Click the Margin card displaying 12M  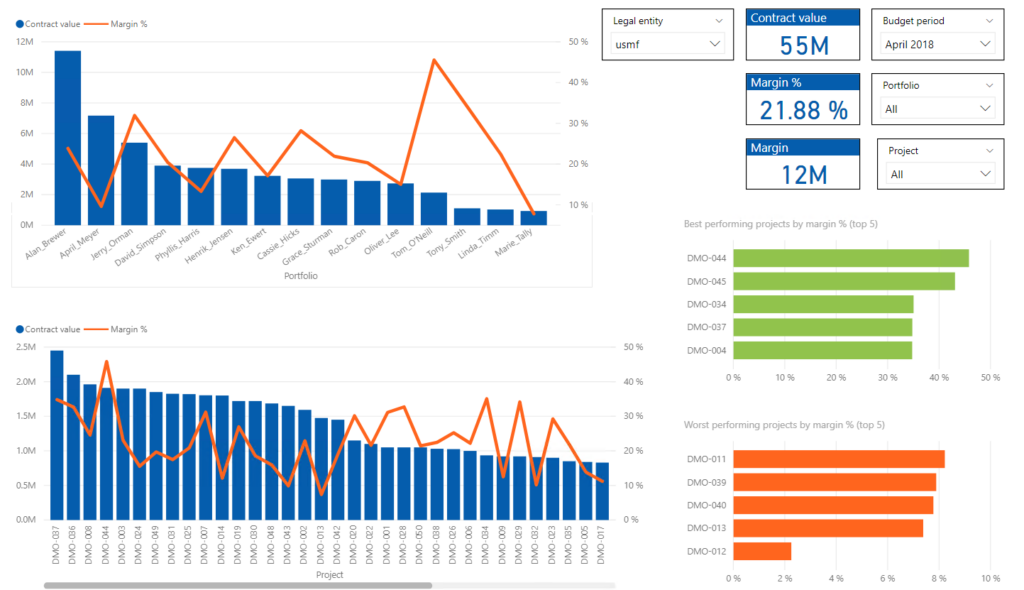[802, 163]
